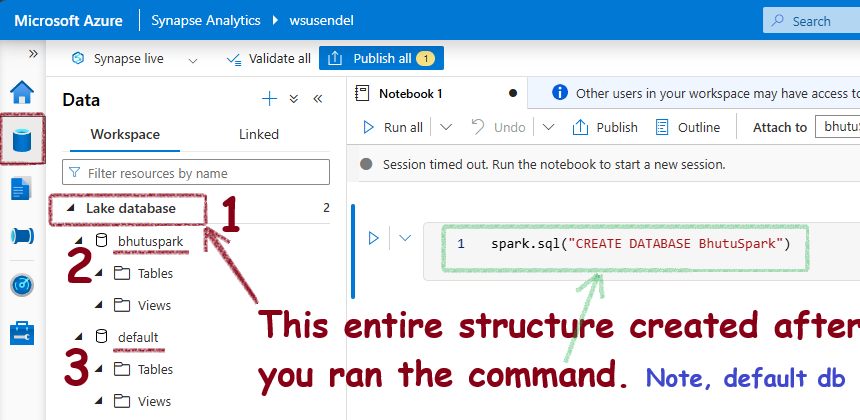Open the Develop hub document icon

[x=21, y=189]
